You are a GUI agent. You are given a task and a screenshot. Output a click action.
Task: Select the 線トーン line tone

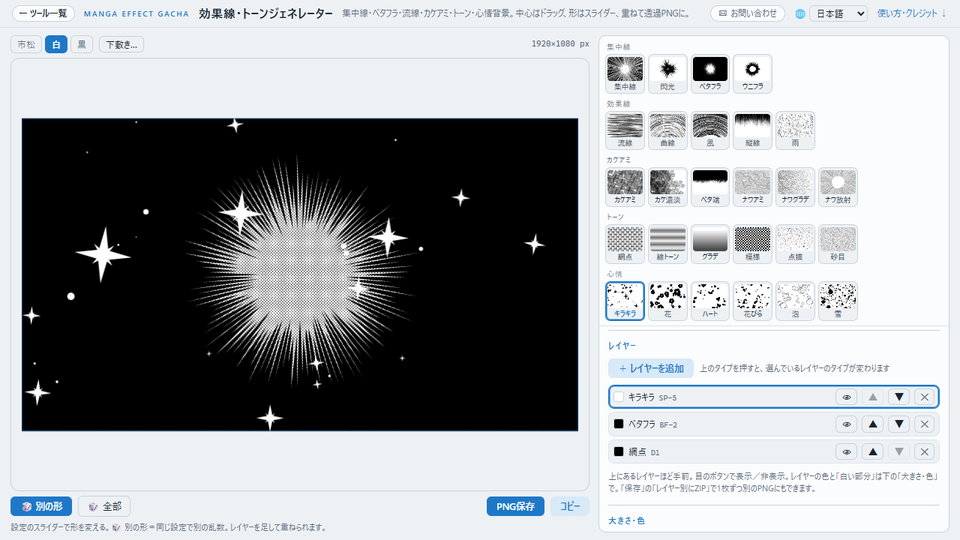click(x=667, y=244)
